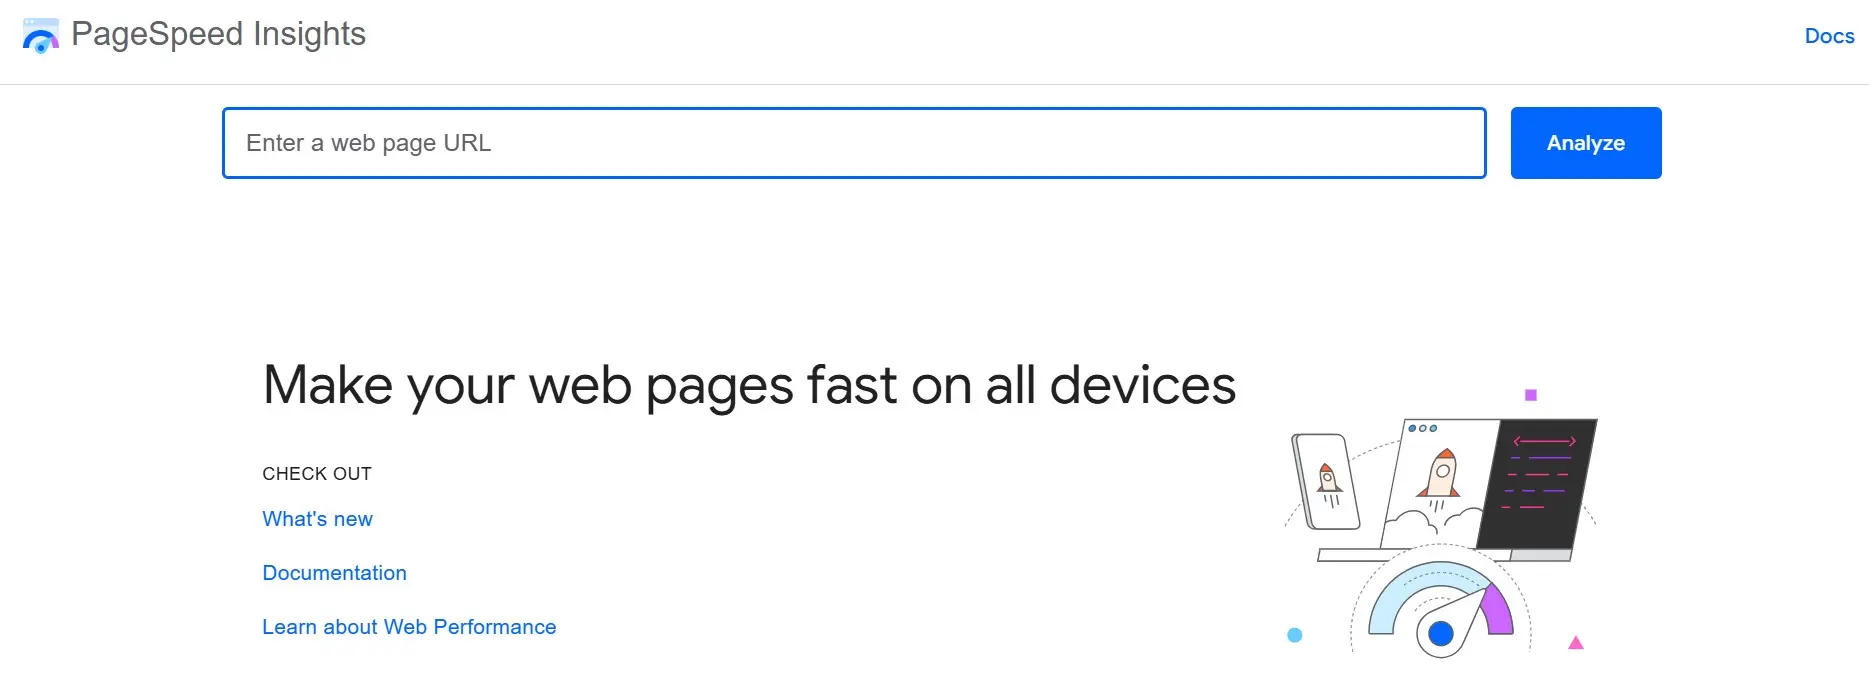
Task: Click the light blue dot left of the gauge
Action: click(x=1296, y=633)
